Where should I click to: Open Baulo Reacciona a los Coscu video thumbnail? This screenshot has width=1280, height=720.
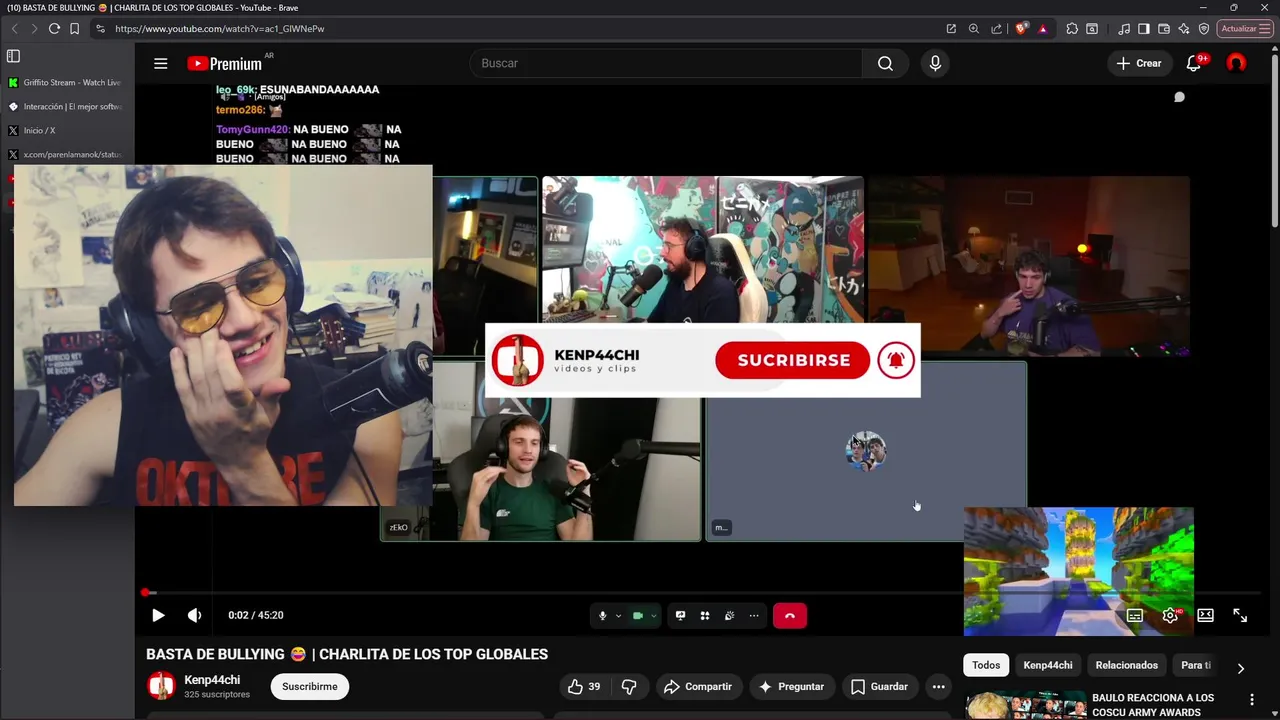[1025, 705]
